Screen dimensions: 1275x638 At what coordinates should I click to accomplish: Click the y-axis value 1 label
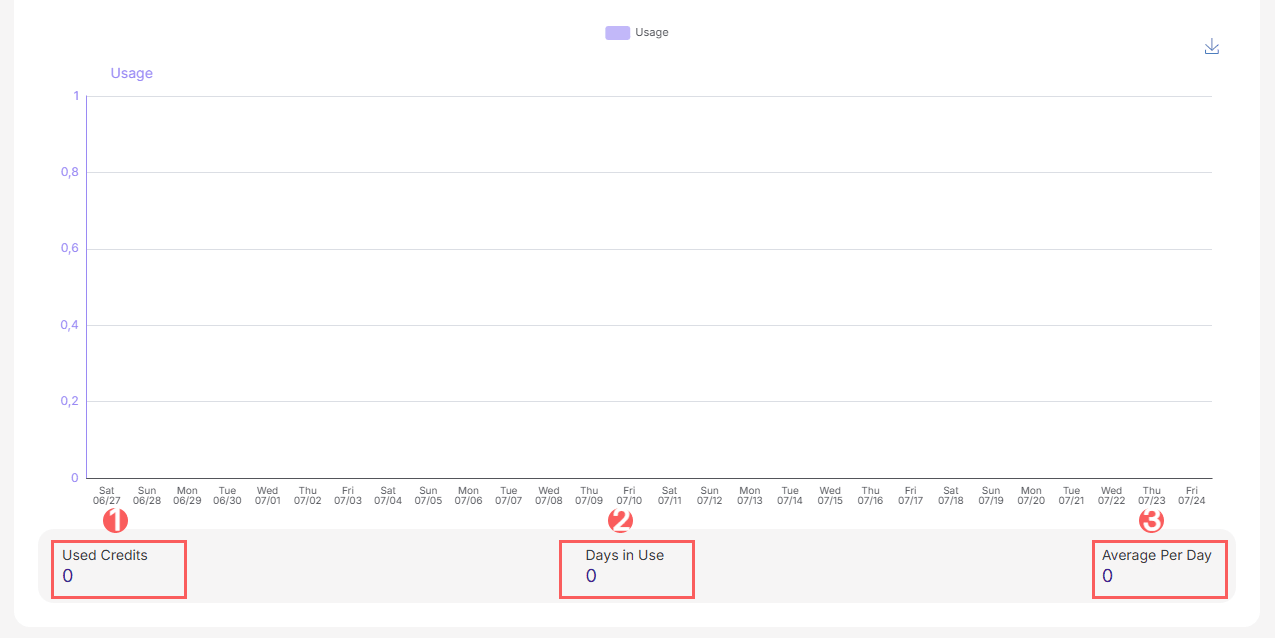point(75,96)
